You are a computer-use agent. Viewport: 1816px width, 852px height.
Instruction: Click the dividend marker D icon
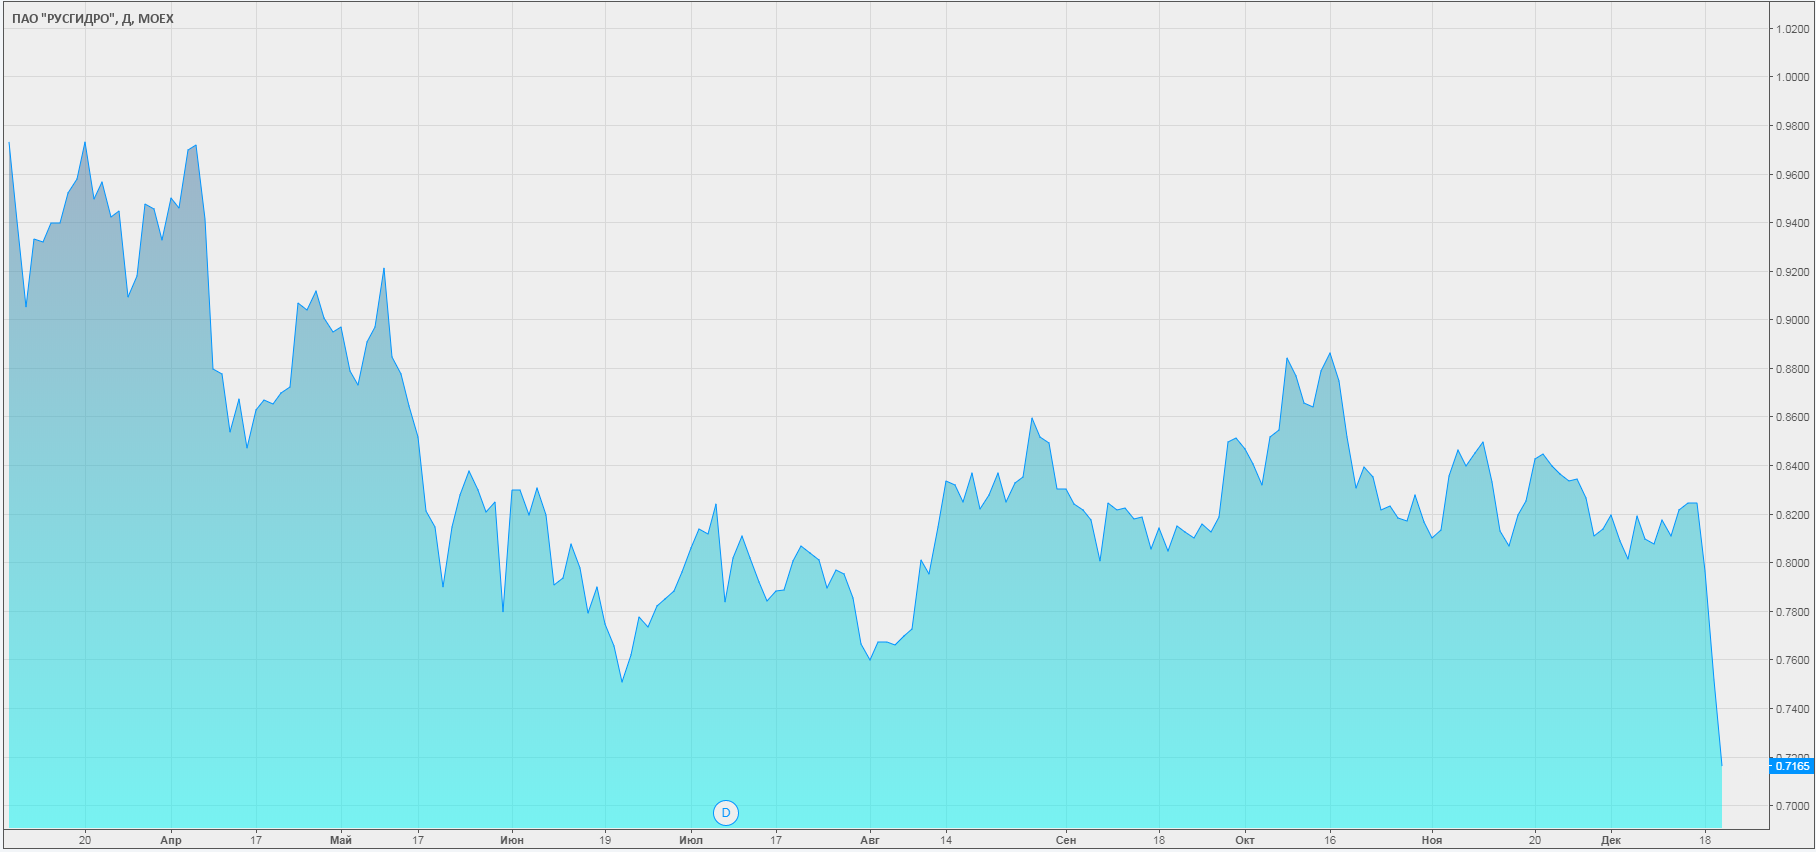pyautogui.click(x=726, y=813)
